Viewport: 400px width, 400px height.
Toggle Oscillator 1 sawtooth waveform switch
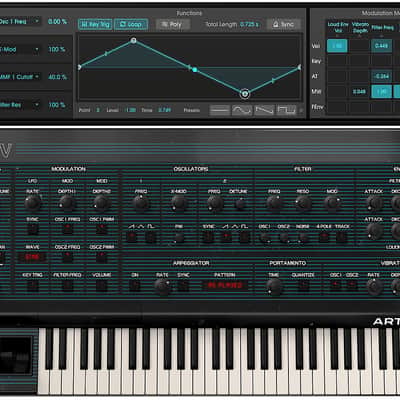132,237
